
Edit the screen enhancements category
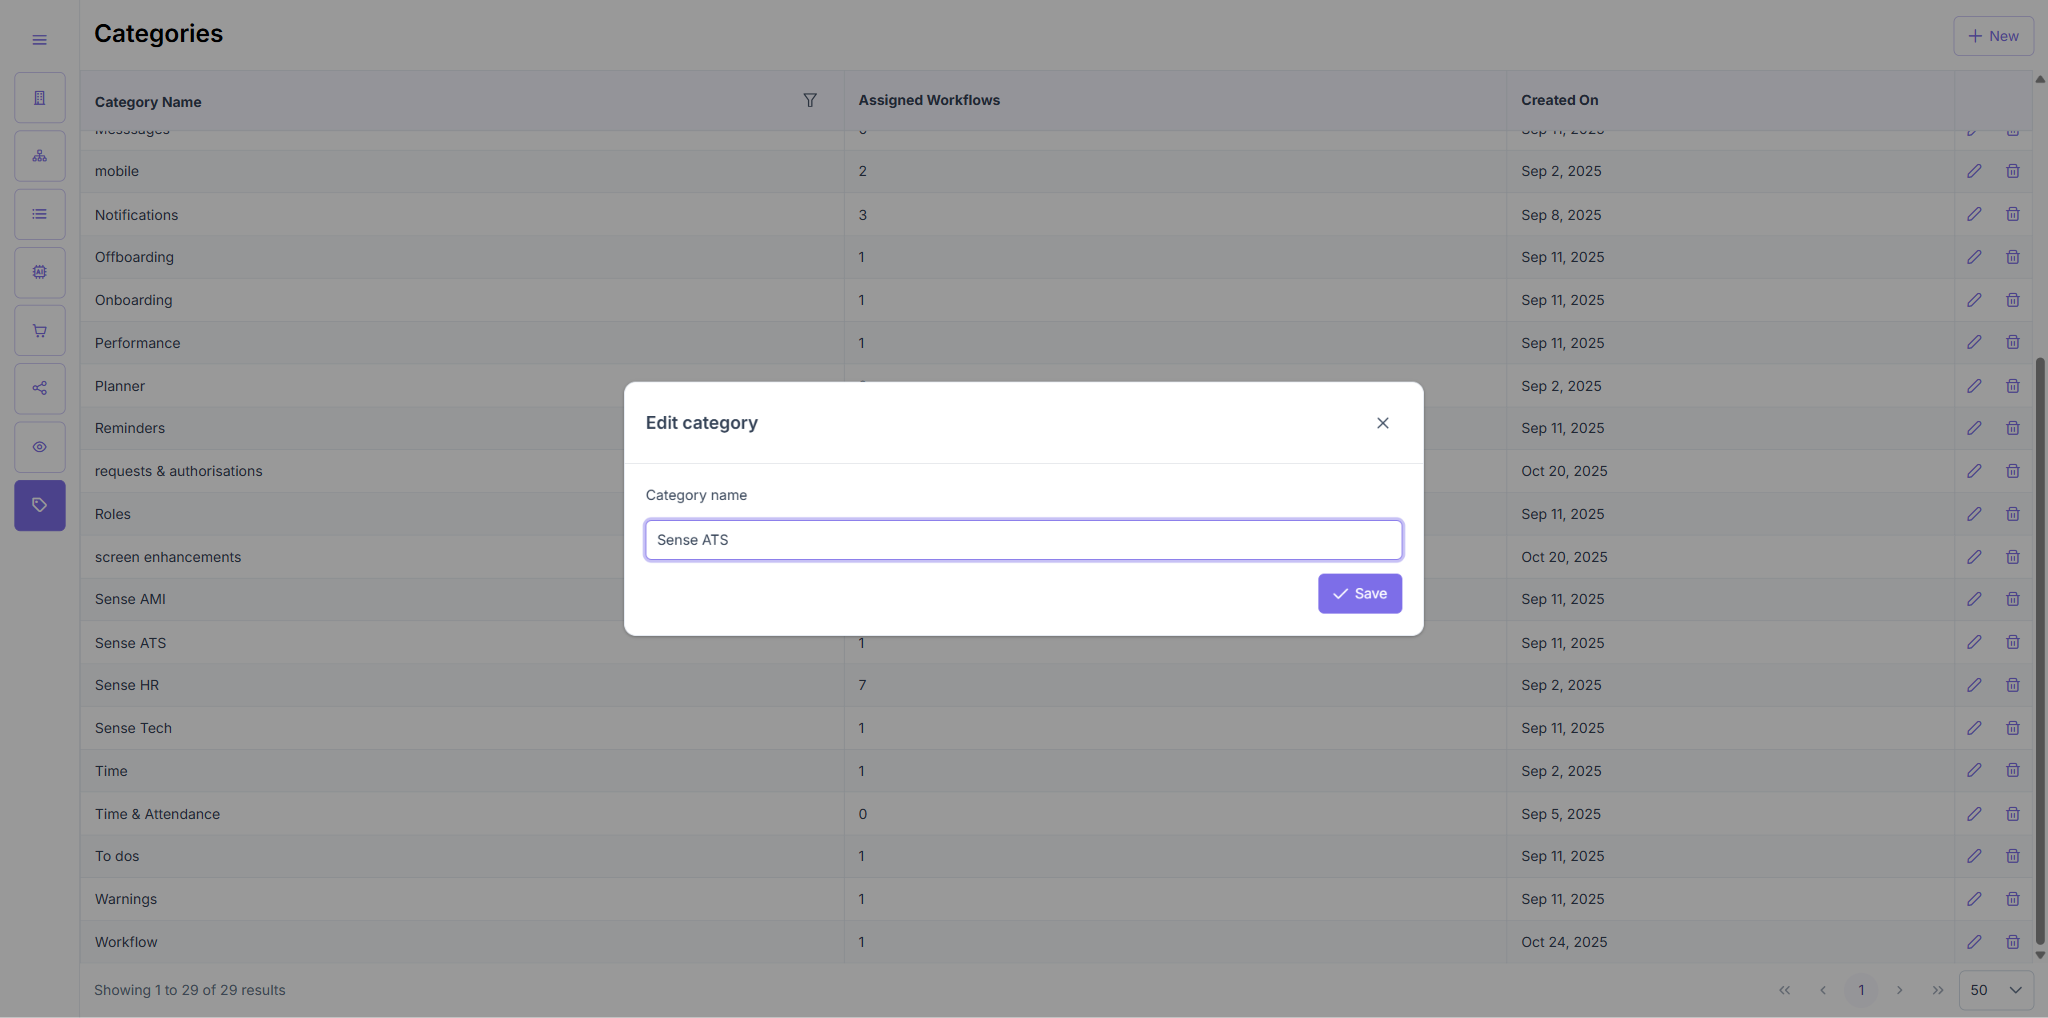[x=1974, y=557]
